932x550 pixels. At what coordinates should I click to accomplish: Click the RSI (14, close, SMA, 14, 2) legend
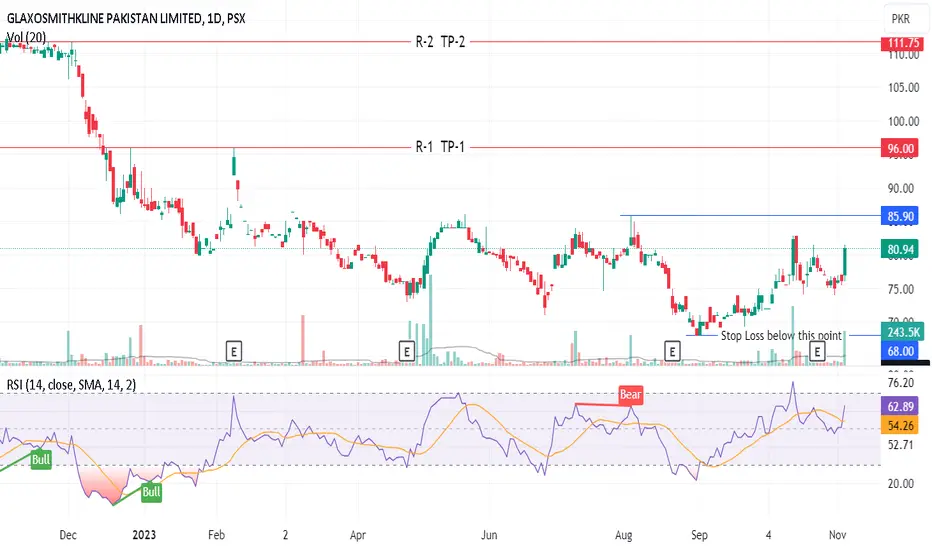(71, 385)
